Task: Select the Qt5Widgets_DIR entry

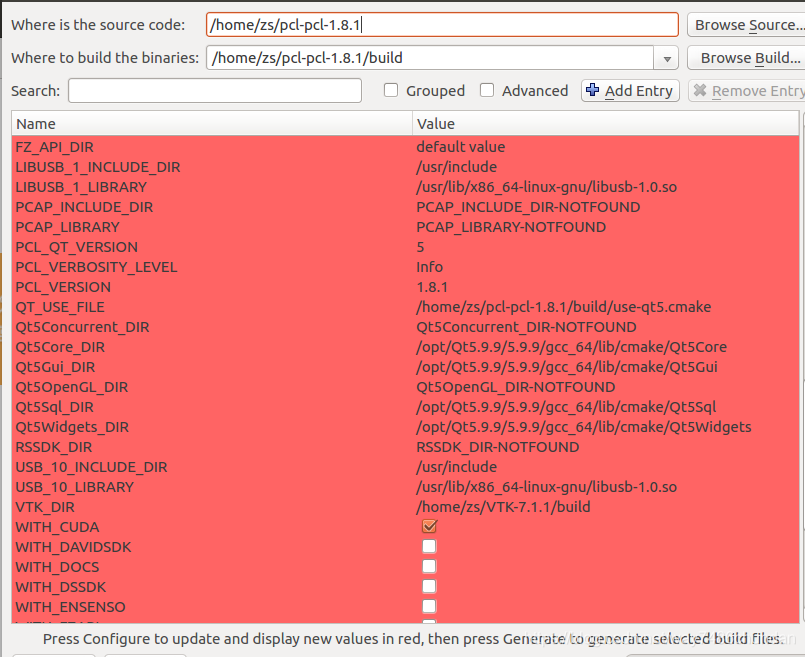Action: coord(72,427)
